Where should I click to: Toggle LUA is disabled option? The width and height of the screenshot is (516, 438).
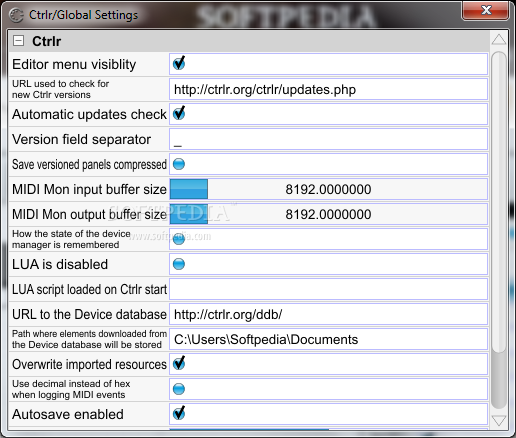coord(179,264)
